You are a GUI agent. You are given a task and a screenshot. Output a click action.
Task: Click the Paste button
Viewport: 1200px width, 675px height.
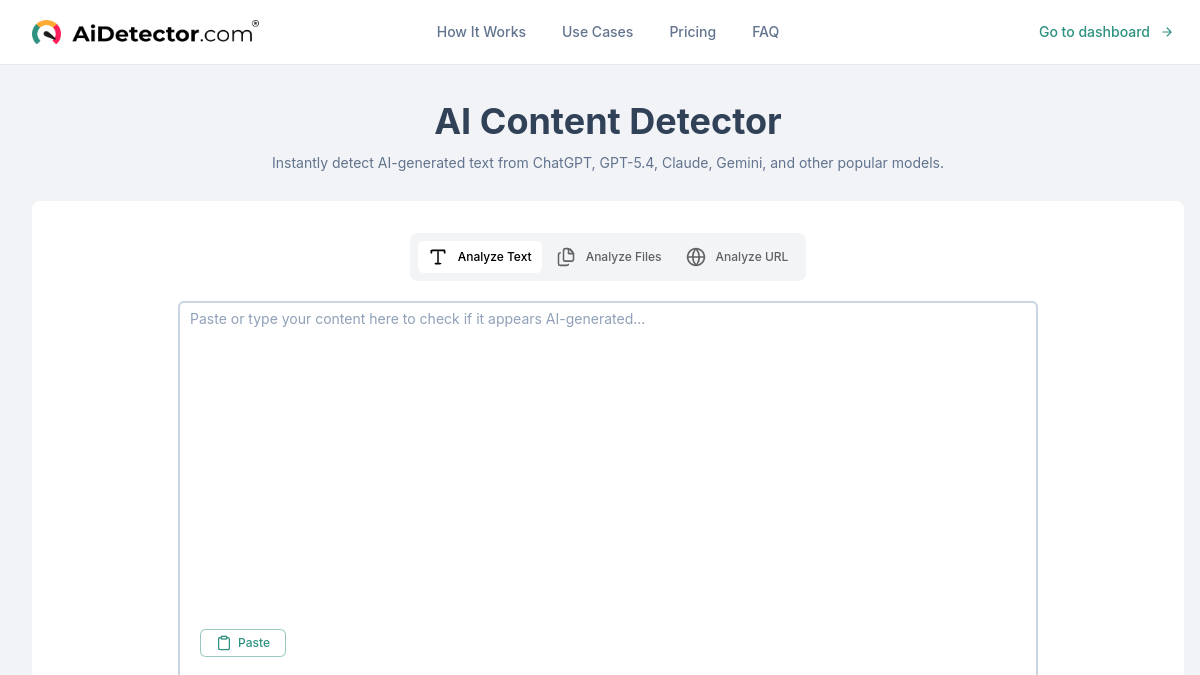[x=243, y=643]
